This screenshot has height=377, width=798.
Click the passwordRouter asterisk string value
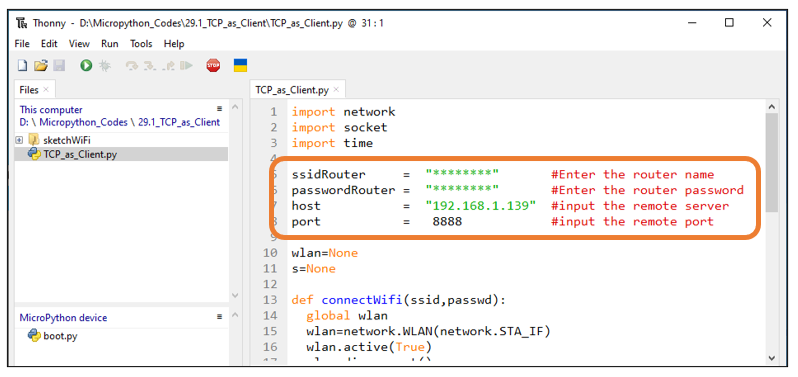[462, 190]
